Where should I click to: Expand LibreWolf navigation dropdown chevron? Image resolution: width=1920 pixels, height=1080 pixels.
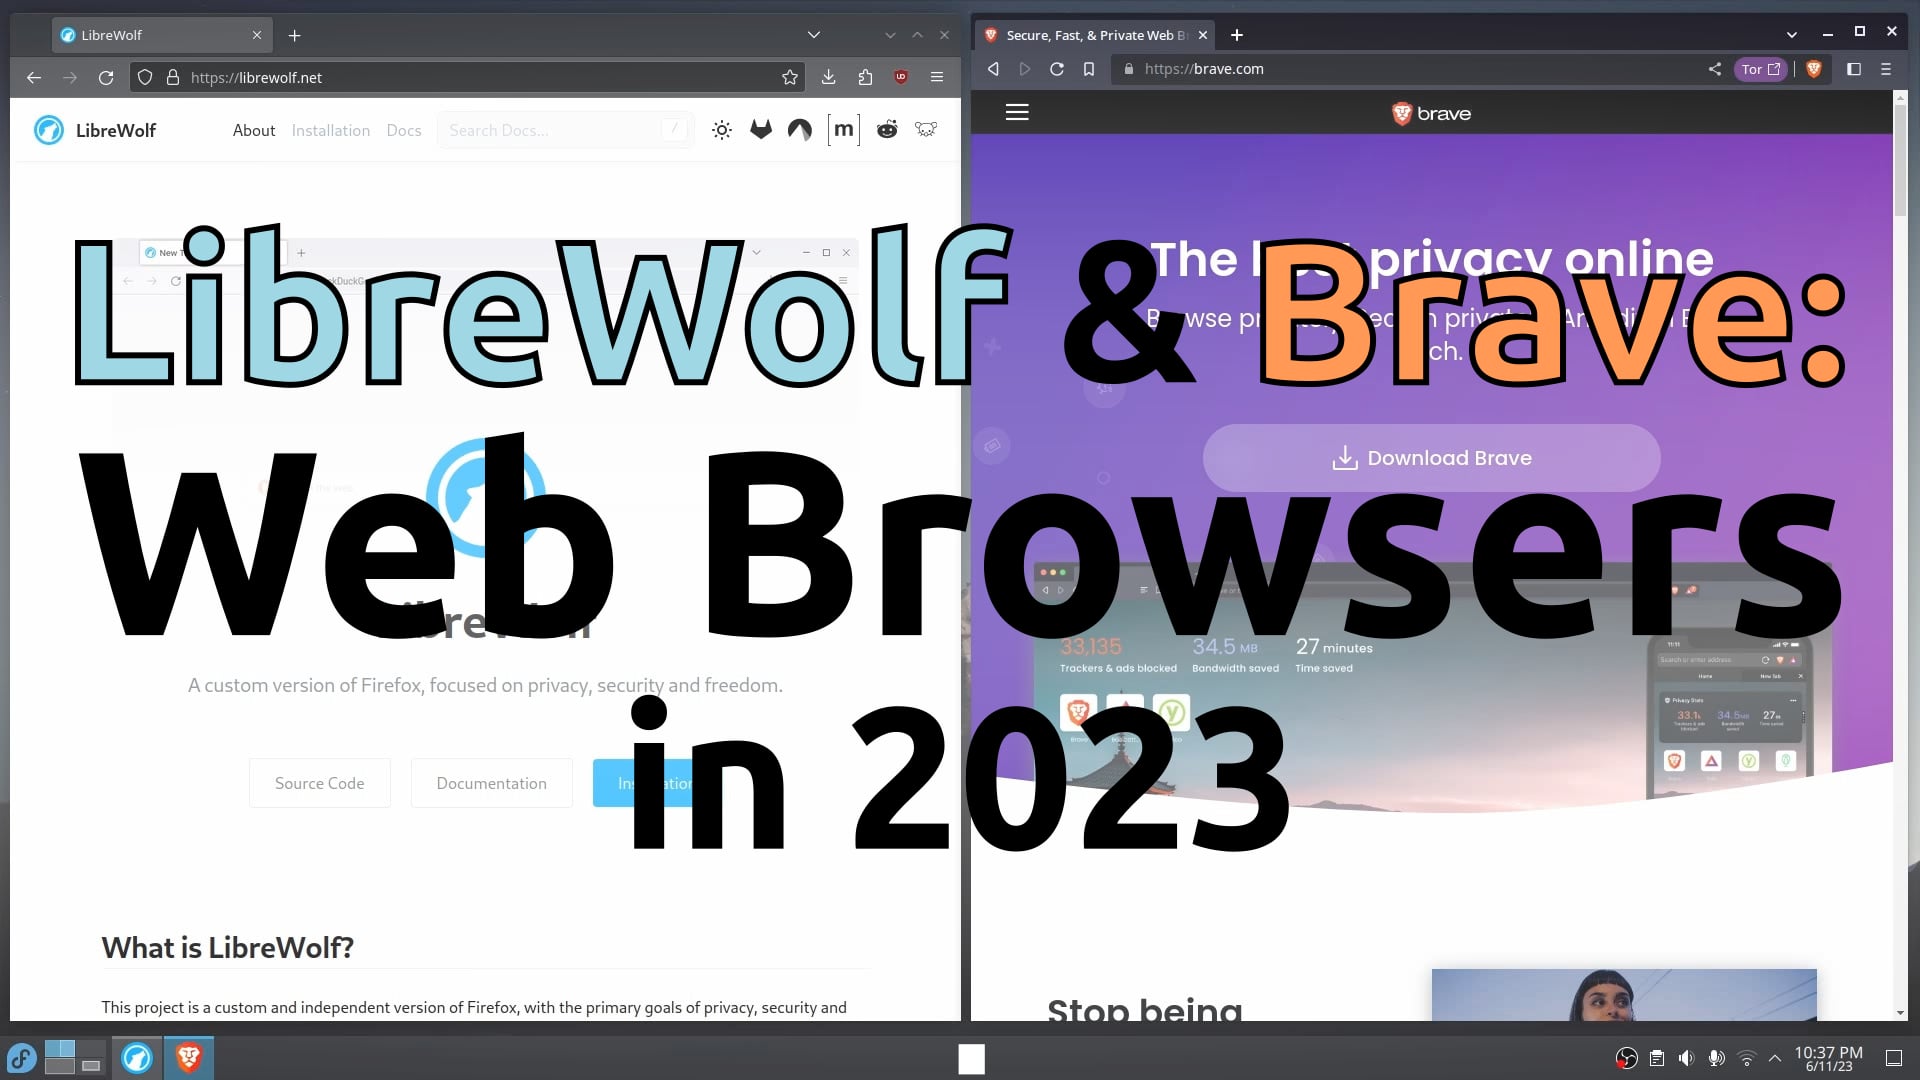tap(812, 34)
